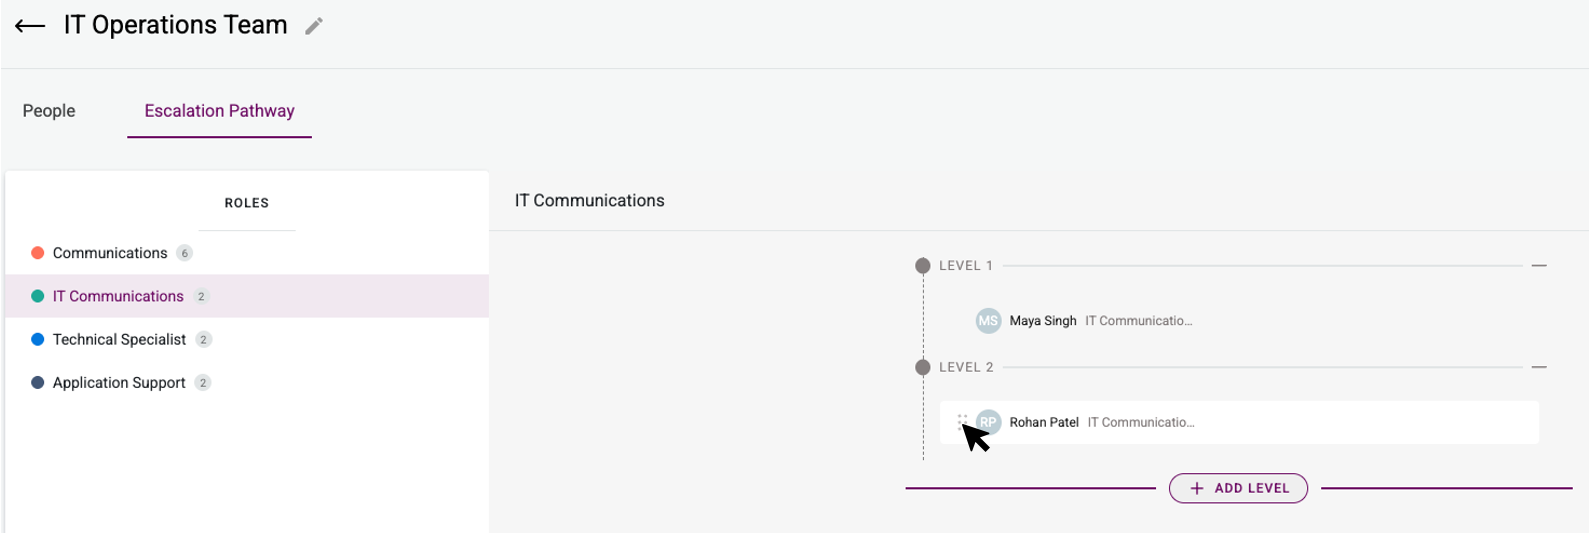1589x533 pixels.
Task: Click the pencil edit team name icon
Action: [314, 27]
